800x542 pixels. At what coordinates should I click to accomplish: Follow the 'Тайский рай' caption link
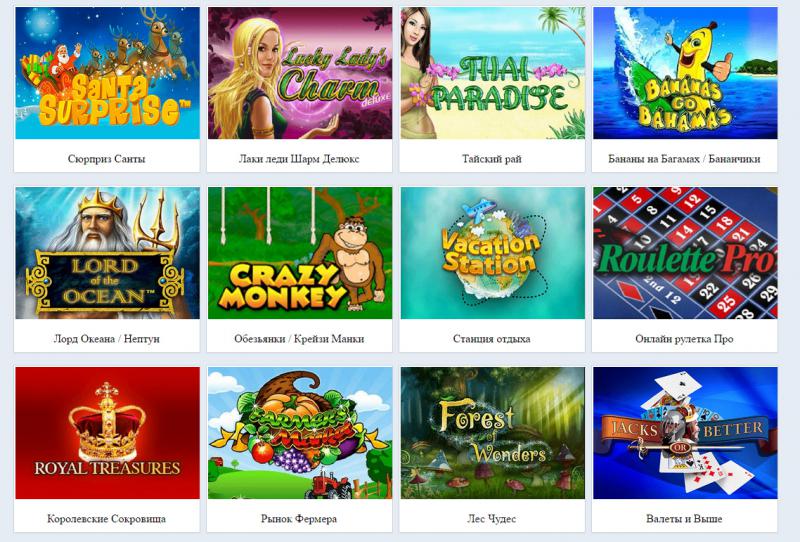(492, 159)
